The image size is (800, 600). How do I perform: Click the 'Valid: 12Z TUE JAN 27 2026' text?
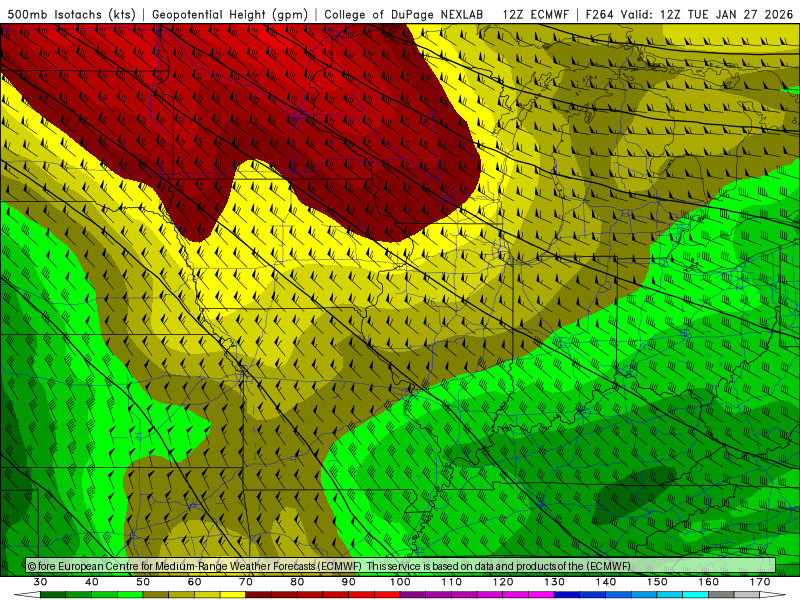[707, 14]
